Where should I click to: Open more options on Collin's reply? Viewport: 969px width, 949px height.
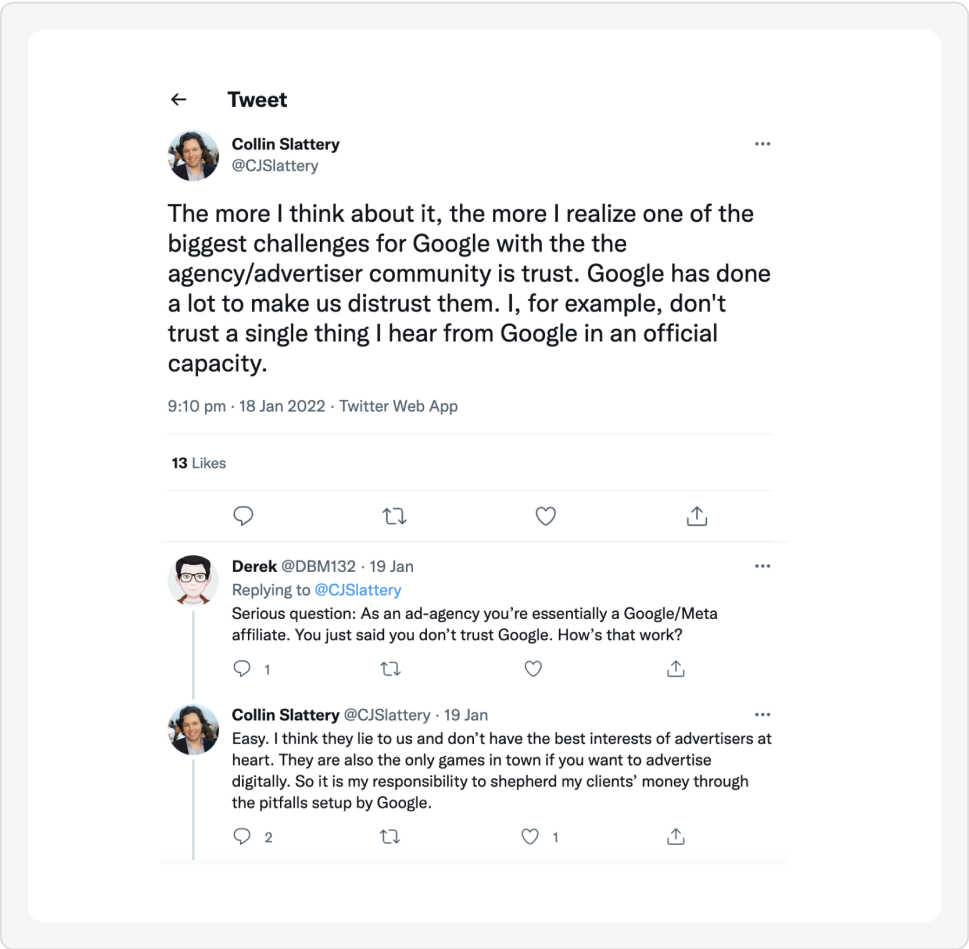point(763,714)
